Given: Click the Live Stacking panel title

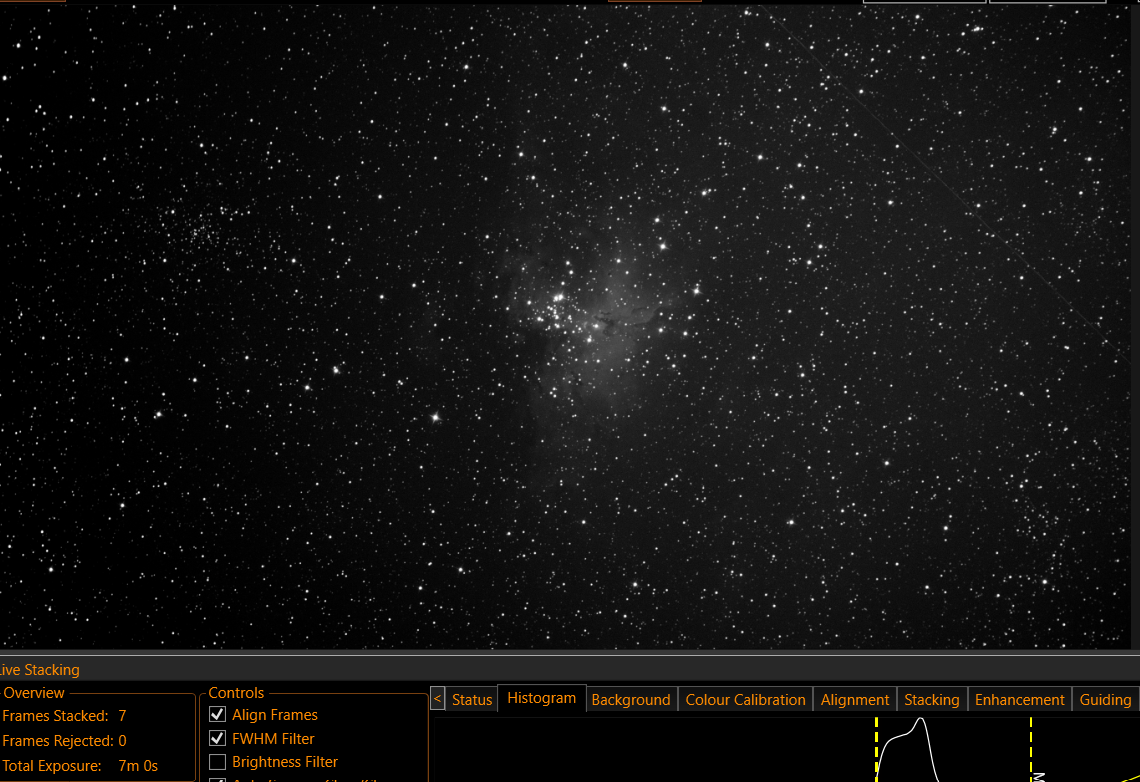Looking at the screenshot, I should pos(39,669).
